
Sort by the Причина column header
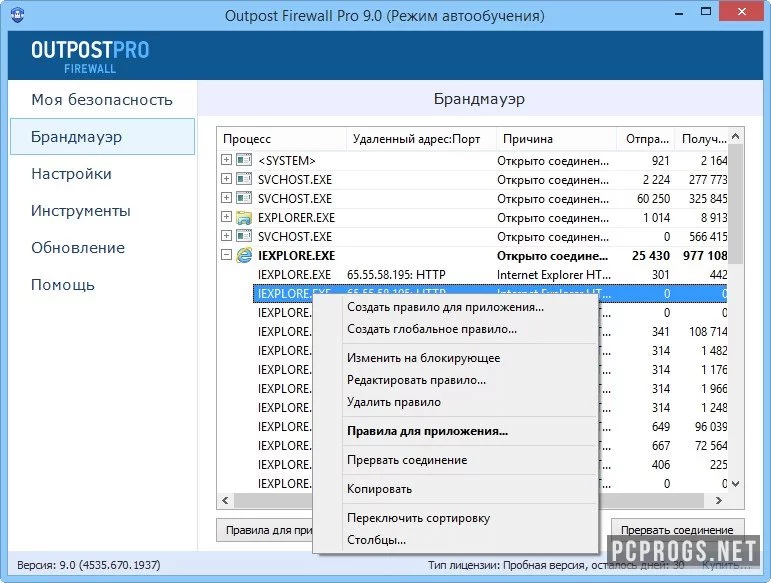coord(556,139)
